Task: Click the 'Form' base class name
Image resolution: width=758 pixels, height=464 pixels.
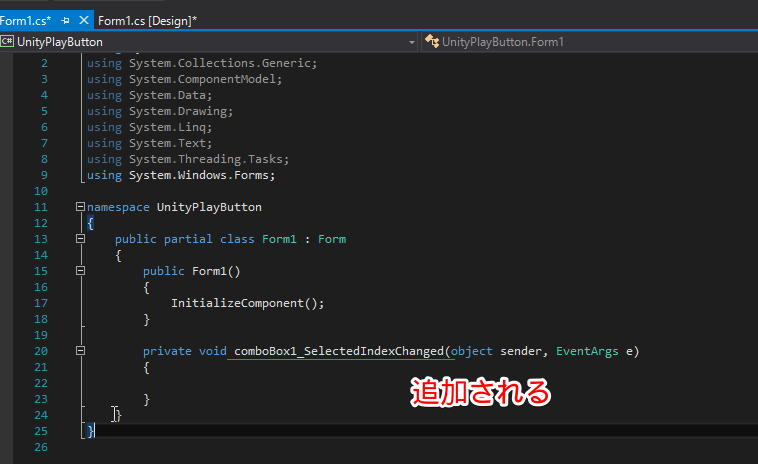Action: [332, 239]
